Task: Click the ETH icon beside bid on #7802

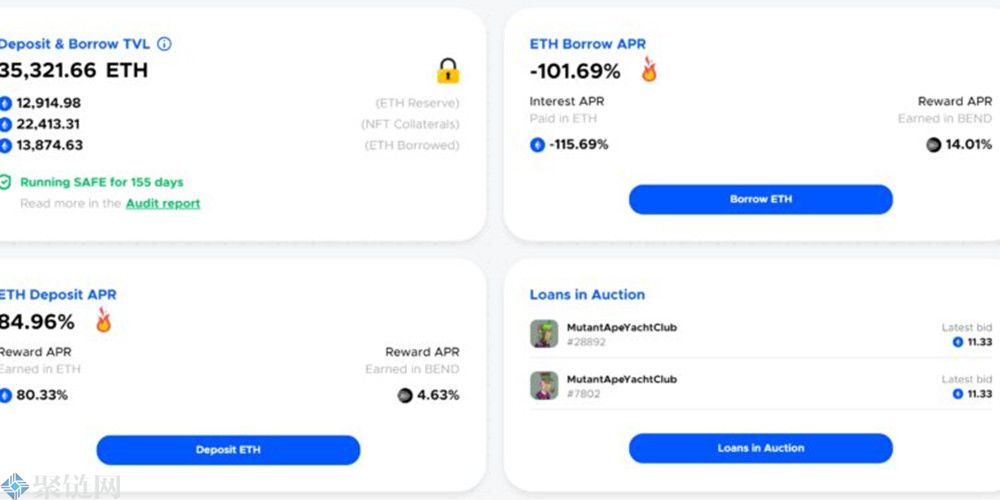Action: coord(957,394)
